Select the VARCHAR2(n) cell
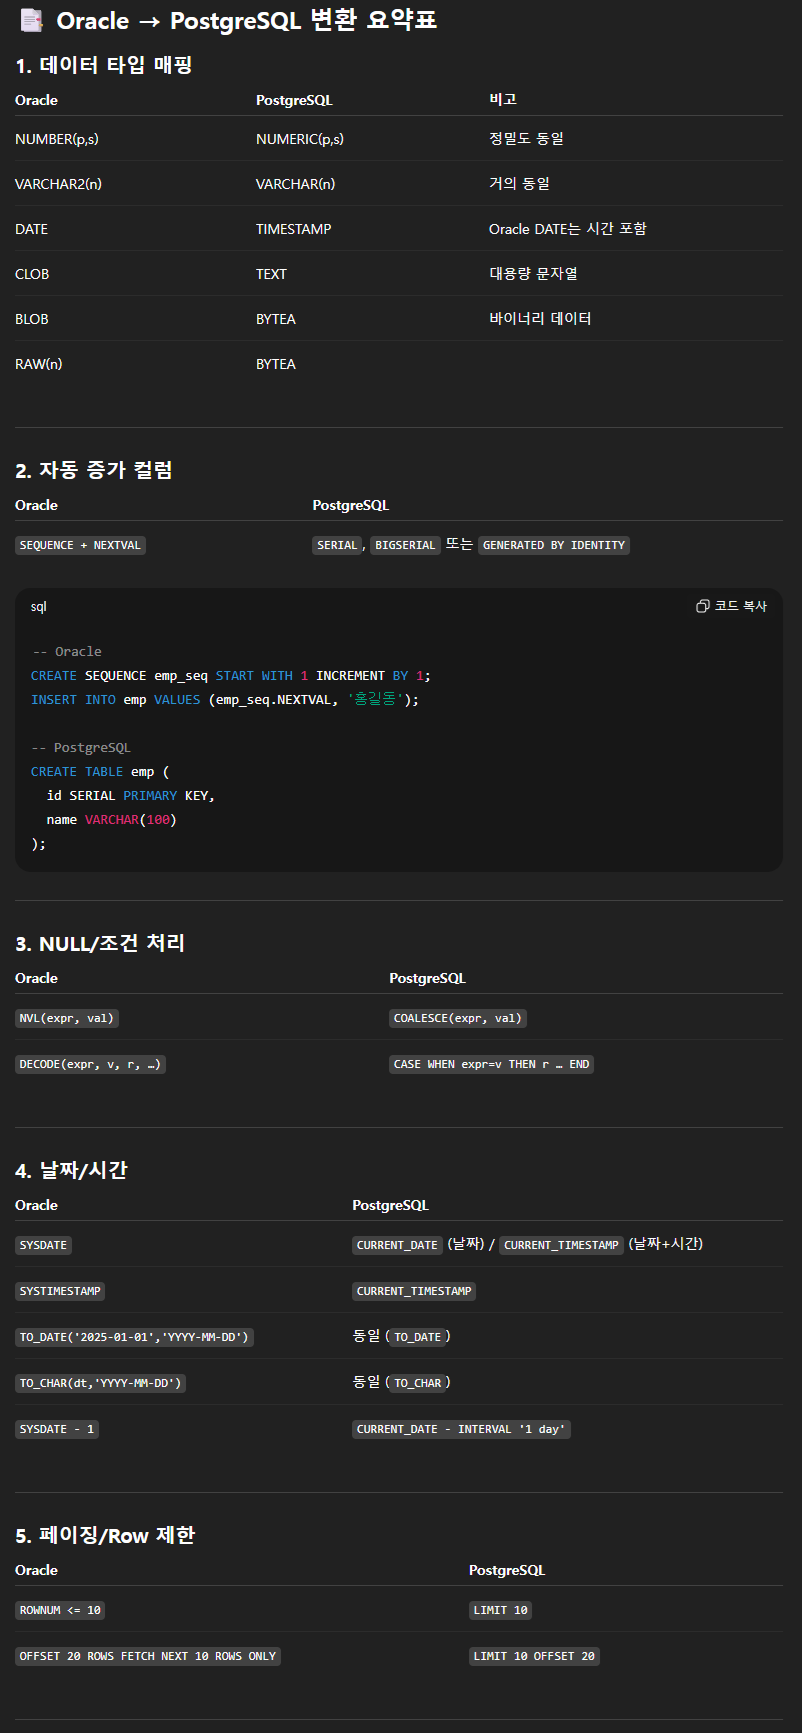Image resolution: width=802 pixels, height=1733 pixels. [x=58, y=184]
